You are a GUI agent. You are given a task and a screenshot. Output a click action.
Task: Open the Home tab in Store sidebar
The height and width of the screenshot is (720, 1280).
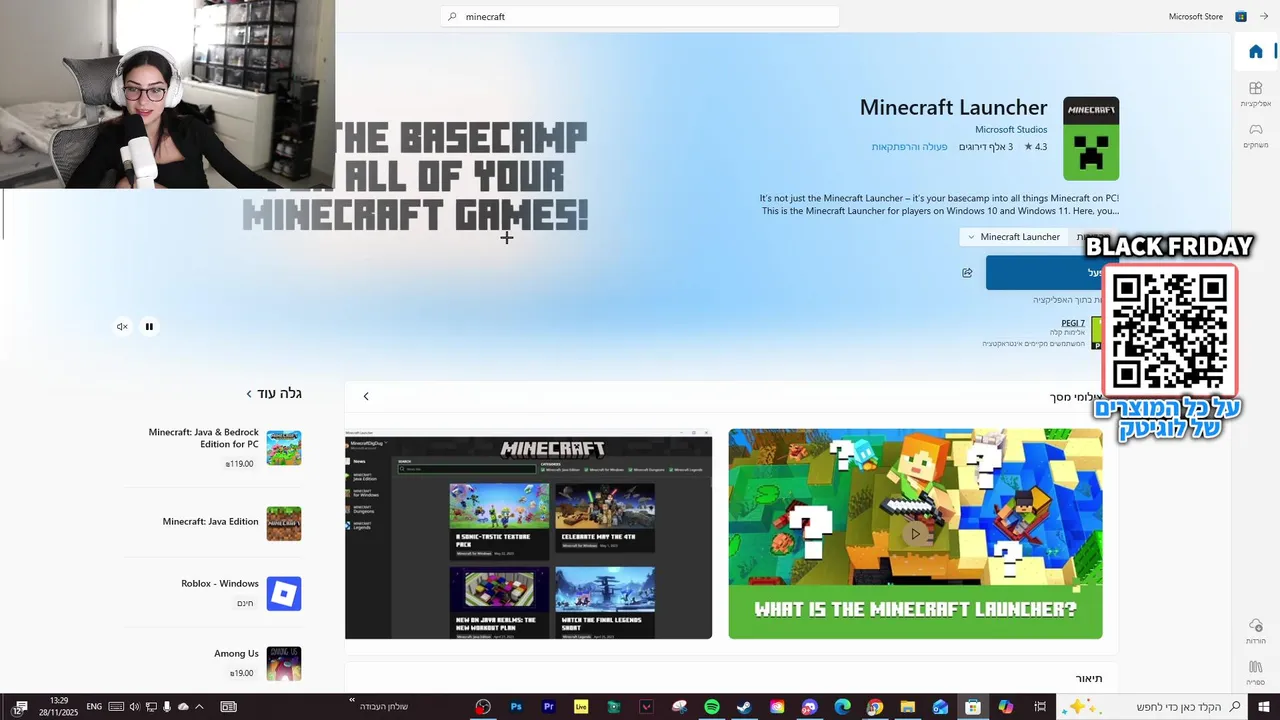1256,52
